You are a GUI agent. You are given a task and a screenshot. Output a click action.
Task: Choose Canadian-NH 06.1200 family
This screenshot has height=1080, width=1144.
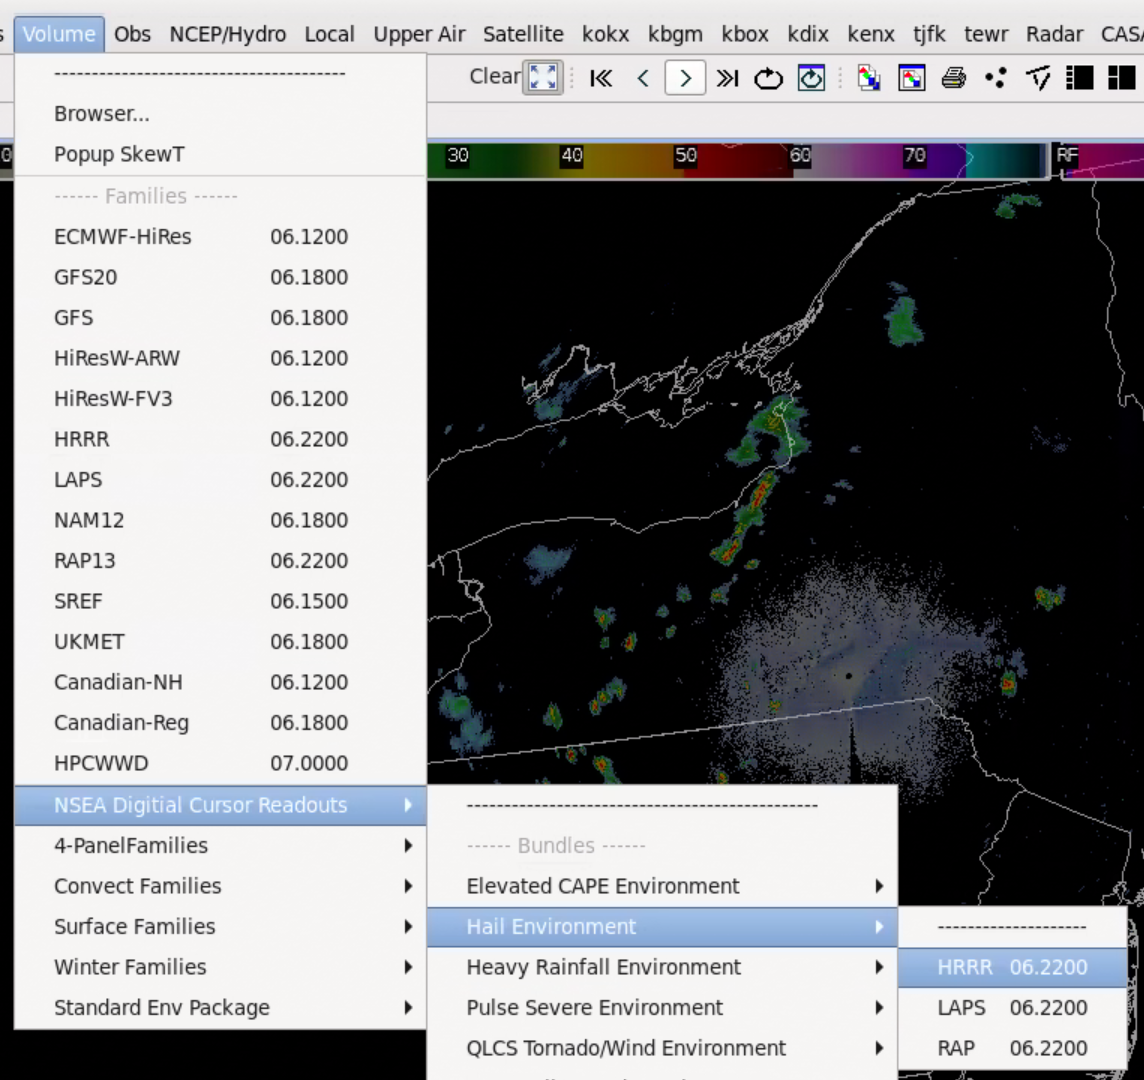click(x=220, y=682)
